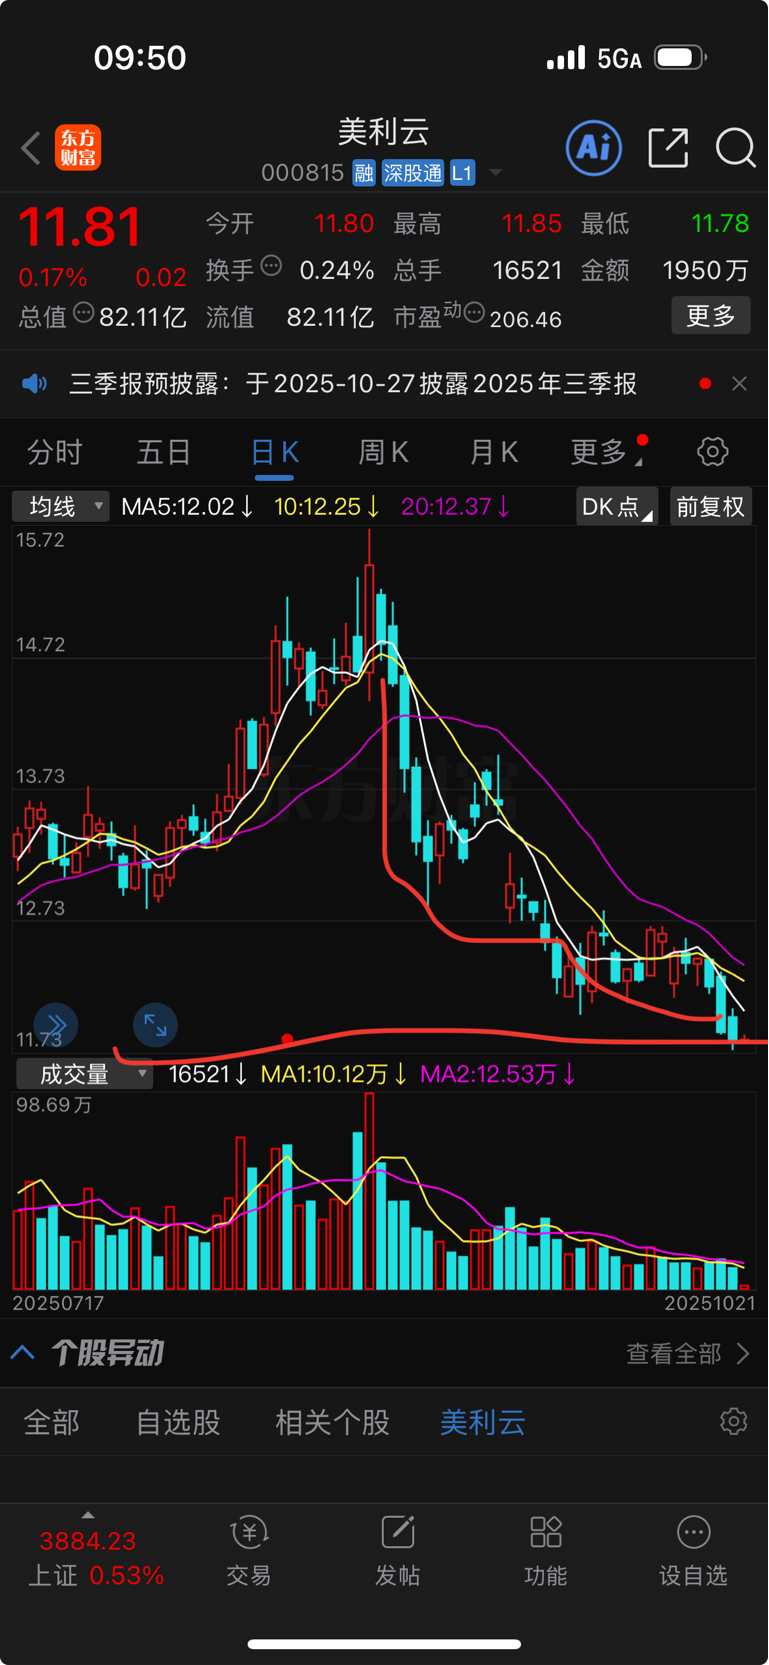Tap info icon beside 换手
The height and width of the screenshot is (1665, 769).
click(271, 266)
